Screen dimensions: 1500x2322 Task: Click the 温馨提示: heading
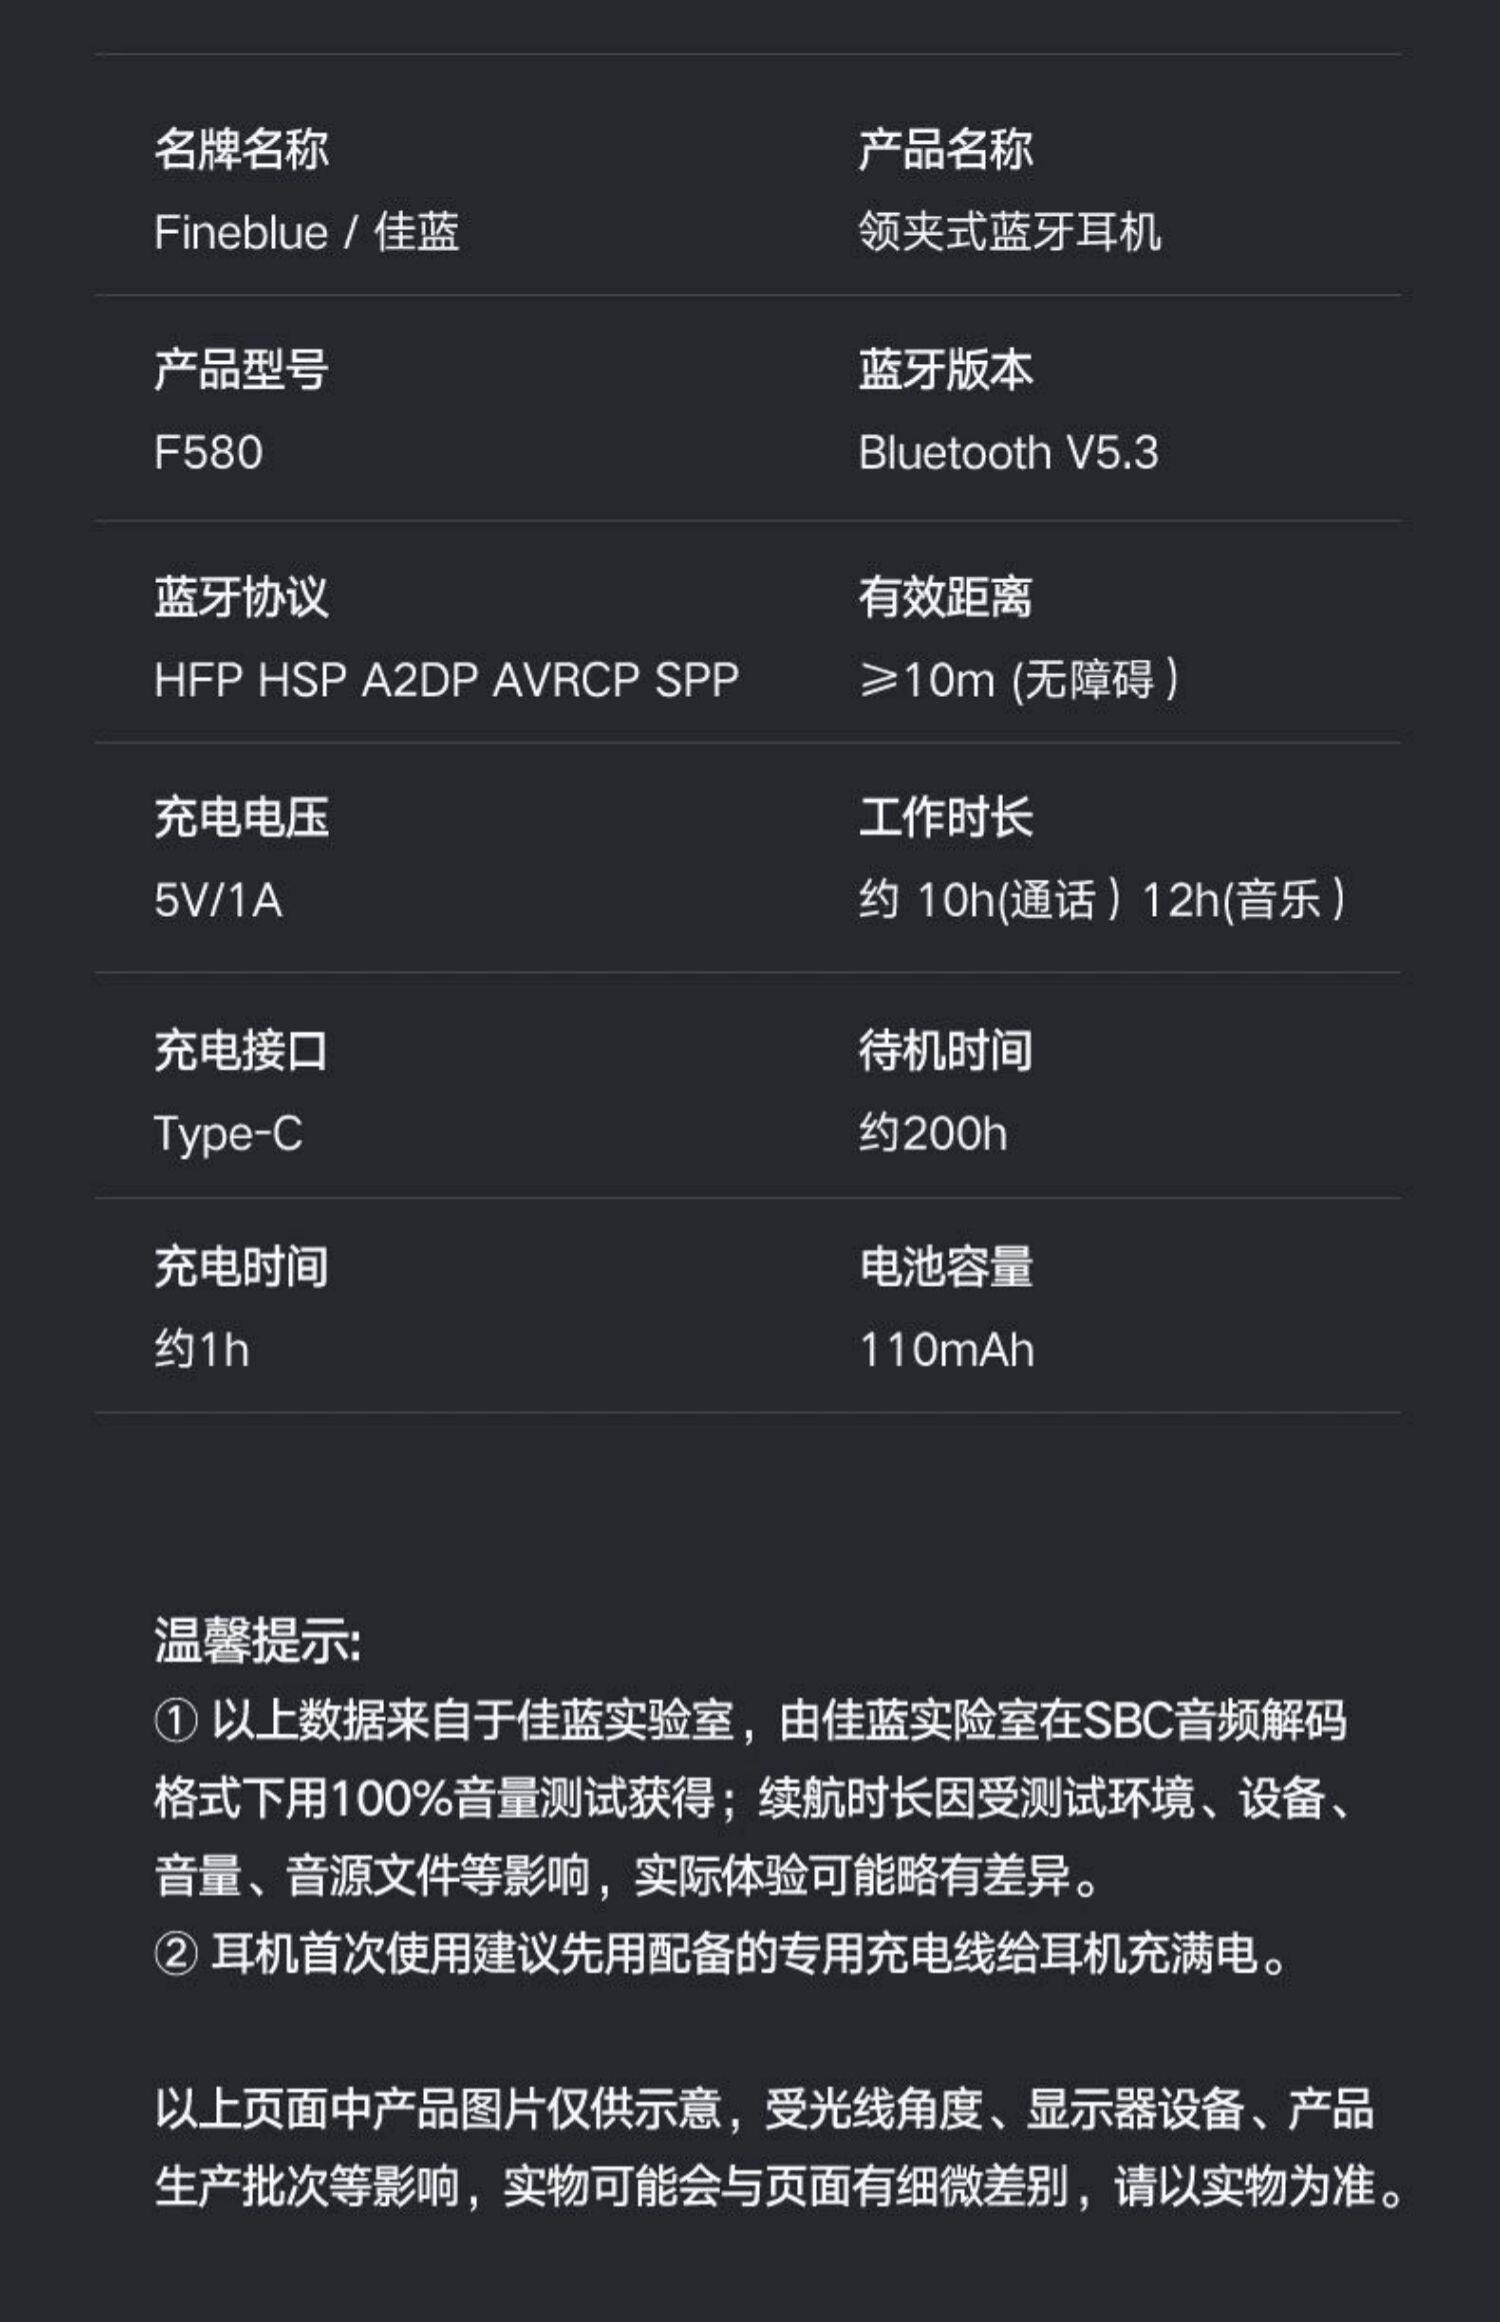pyautogui.click(x=257, y=1641)
